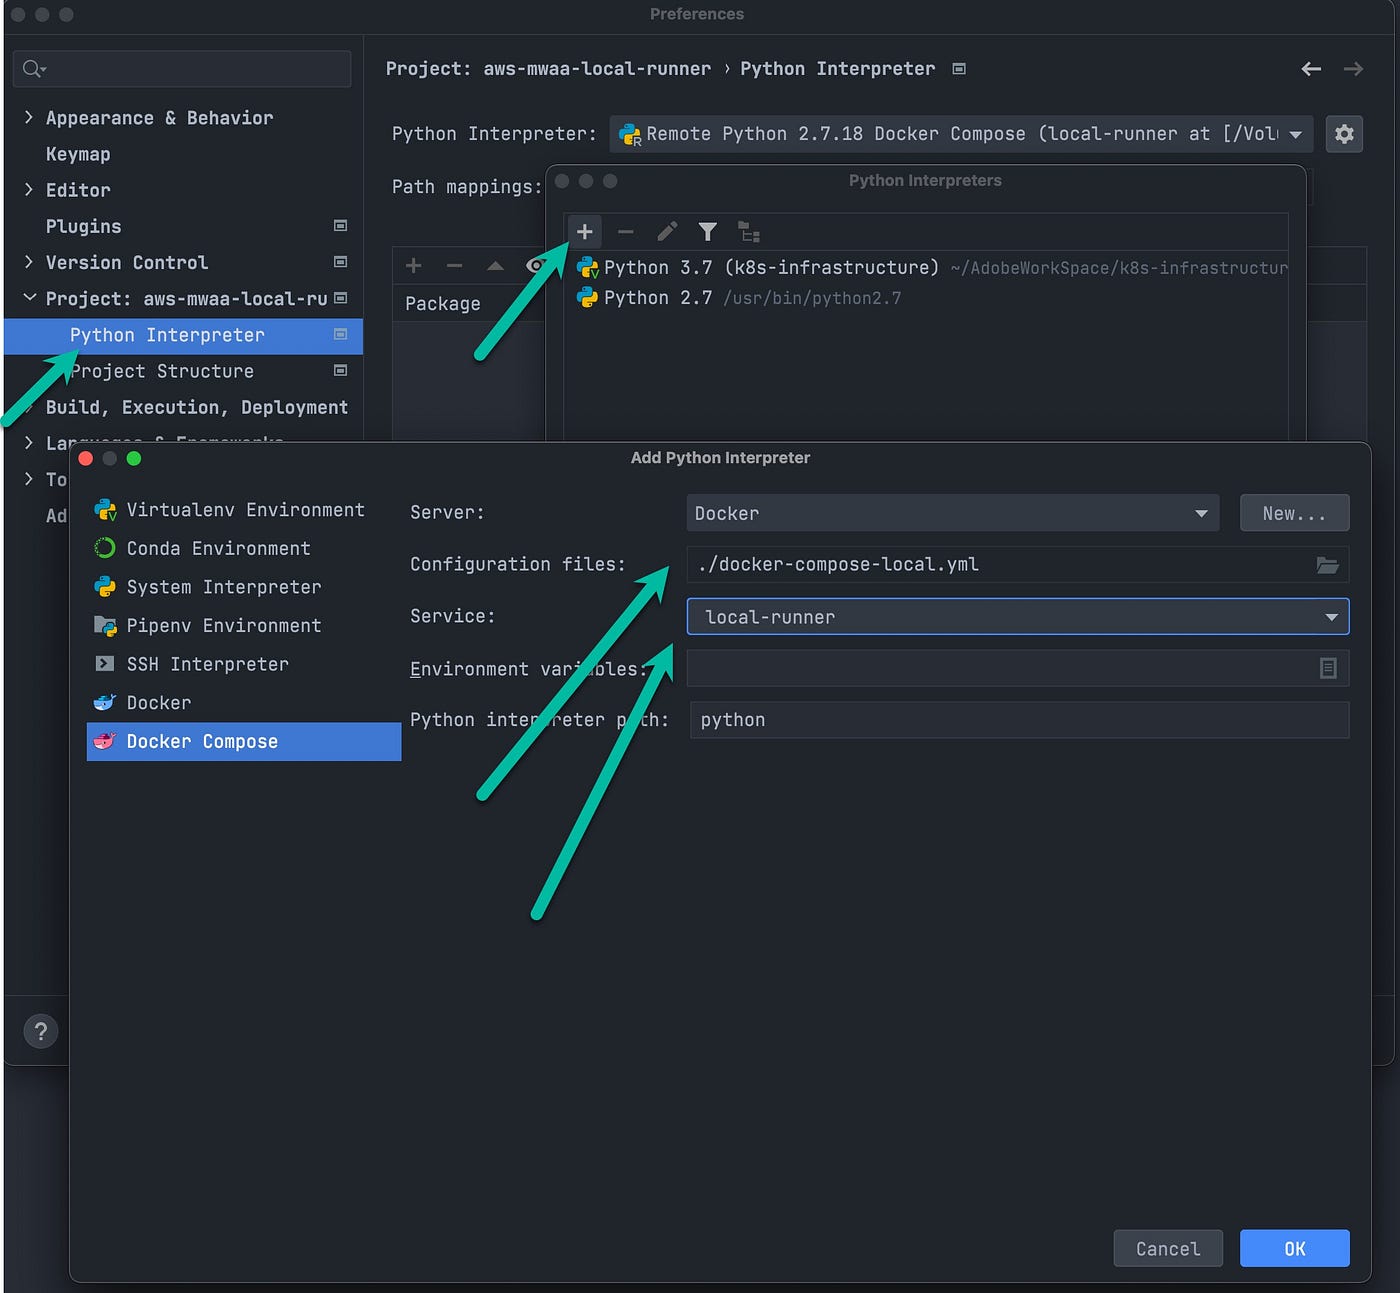The height and width of the screenshot is (1293, 1400).
Task: Select Pipenv Environment interpreter type
Action: pyautogui.click(x=244, y=626)
